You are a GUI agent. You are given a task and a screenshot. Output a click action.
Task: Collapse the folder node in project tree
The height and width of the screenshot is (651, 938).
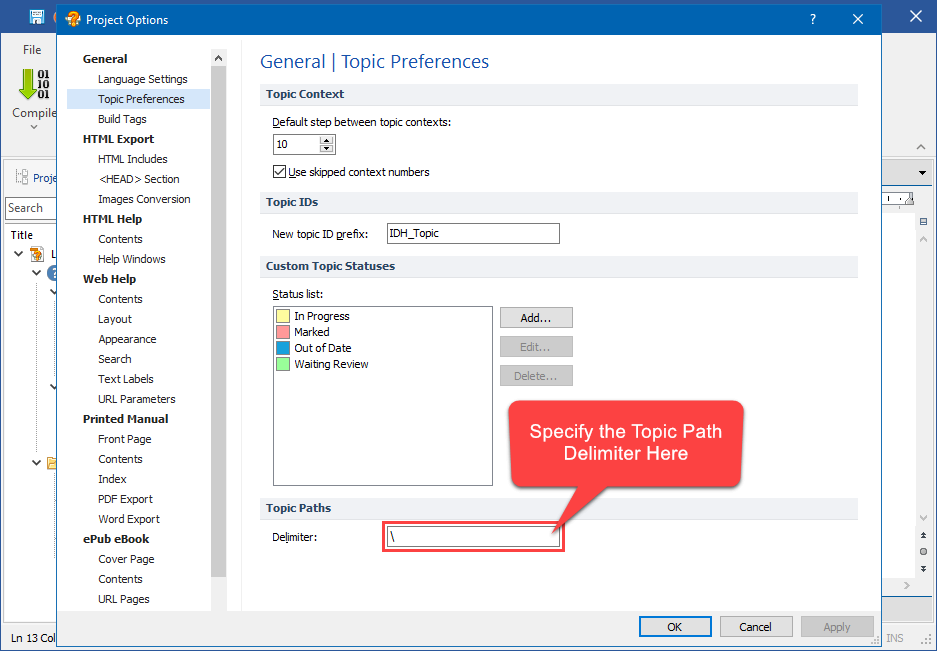(x=36, y=463)
